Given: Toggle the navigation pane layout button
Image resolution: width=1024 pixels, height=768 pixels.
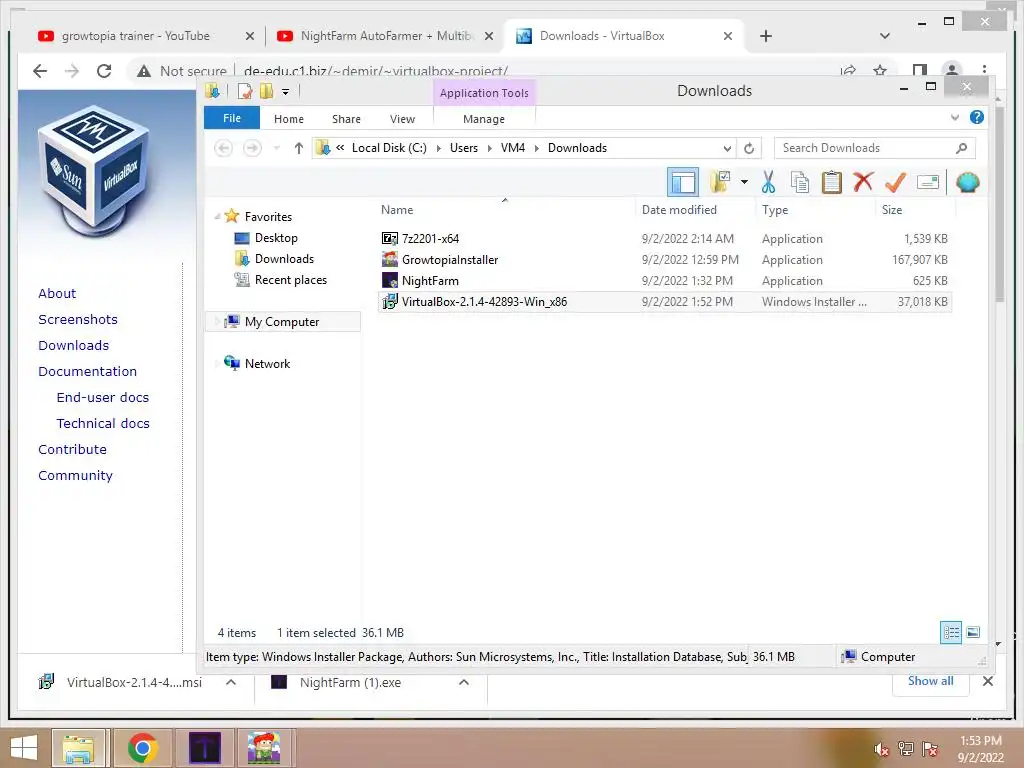Looking at the screenshot, I should coord(682,182).
